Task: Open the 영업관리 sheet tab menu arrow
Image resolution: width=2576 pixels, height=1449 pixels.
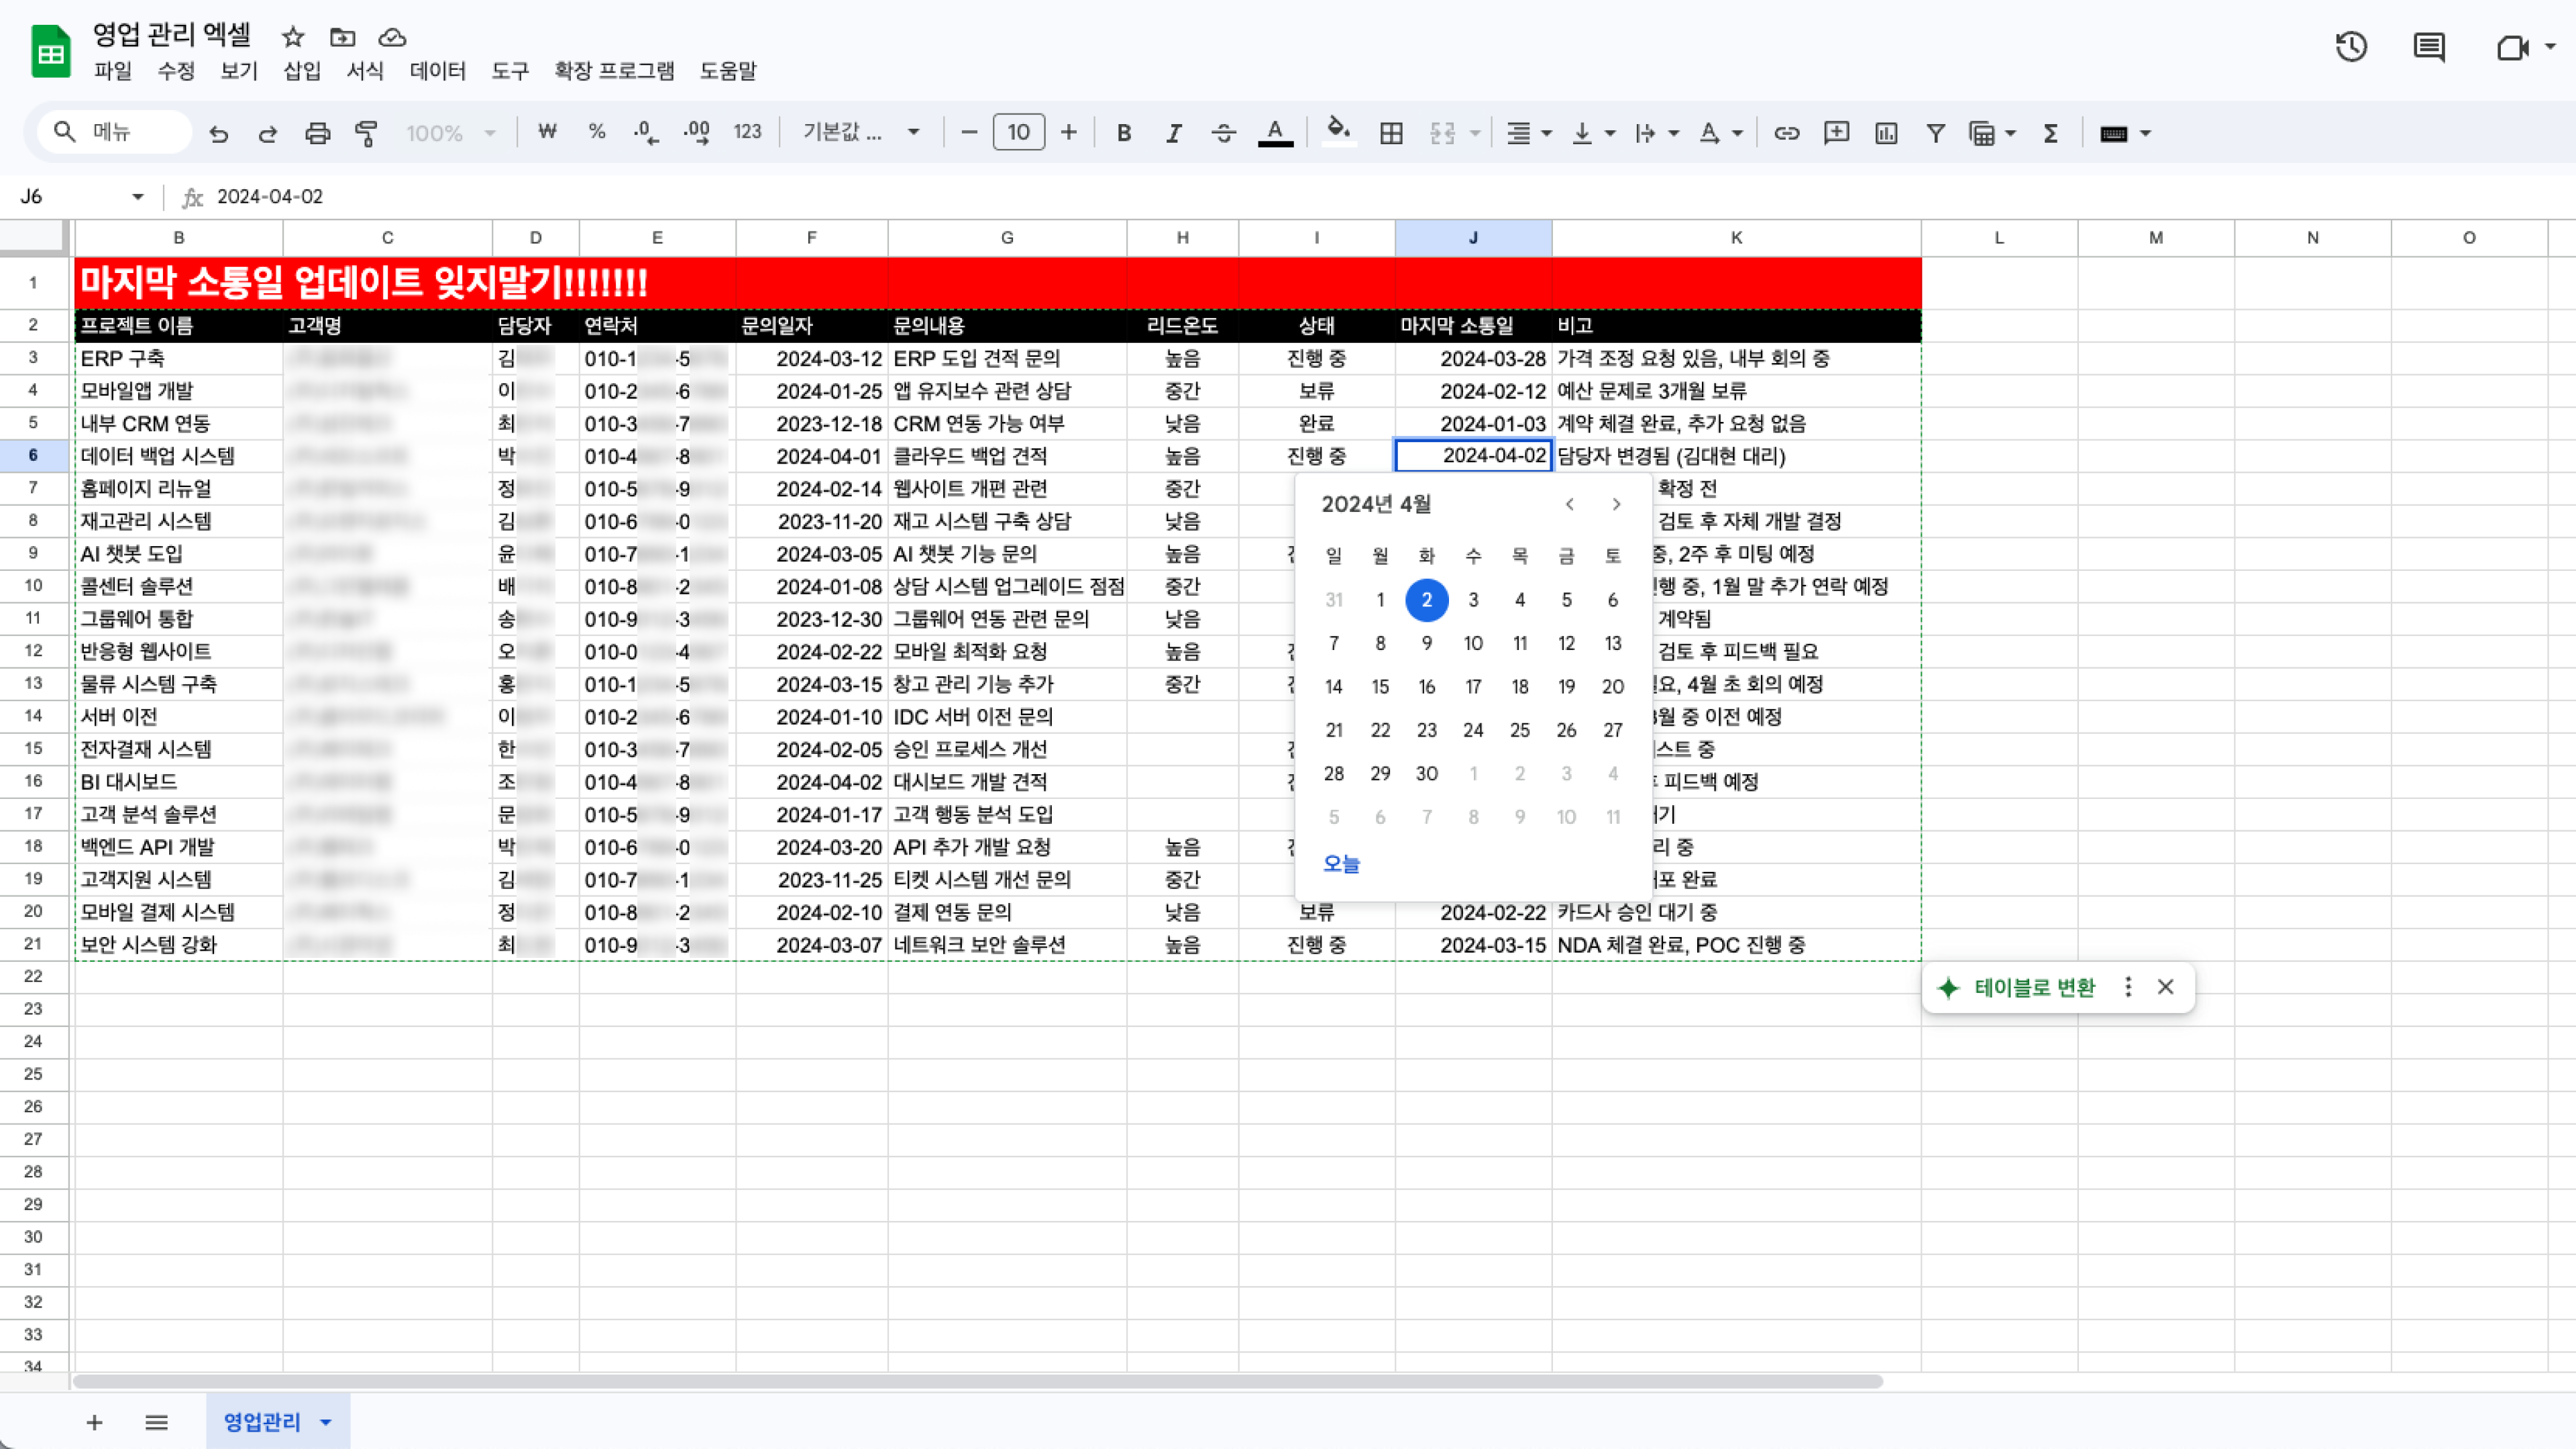Action: (x=326, y=1422)
